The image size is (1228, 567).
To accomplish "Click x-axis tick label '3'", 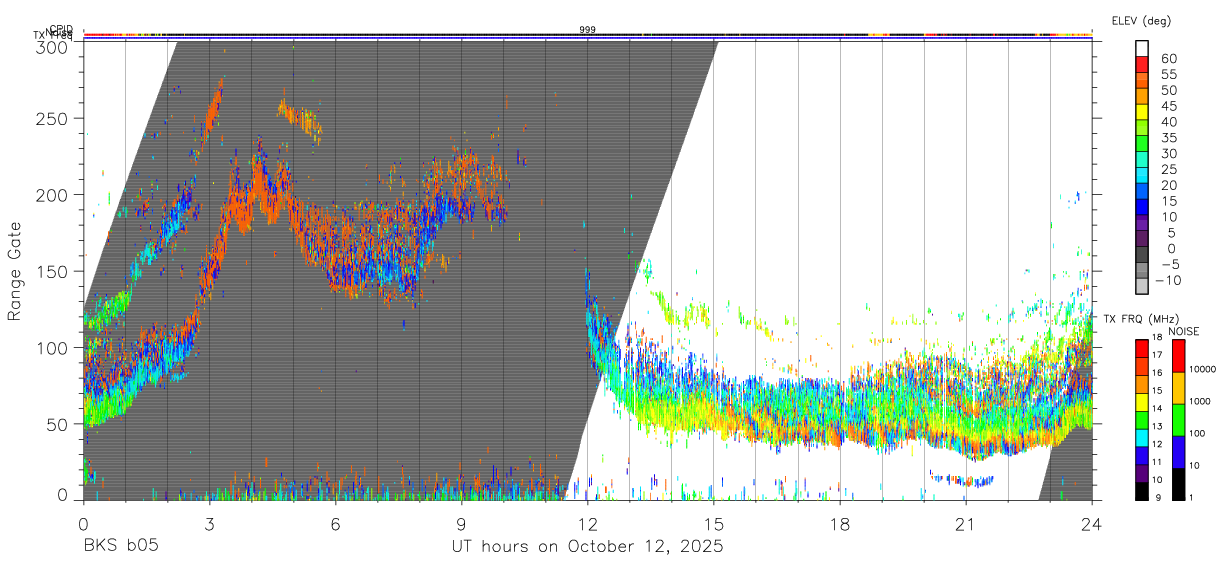I will tap(209, 523).
